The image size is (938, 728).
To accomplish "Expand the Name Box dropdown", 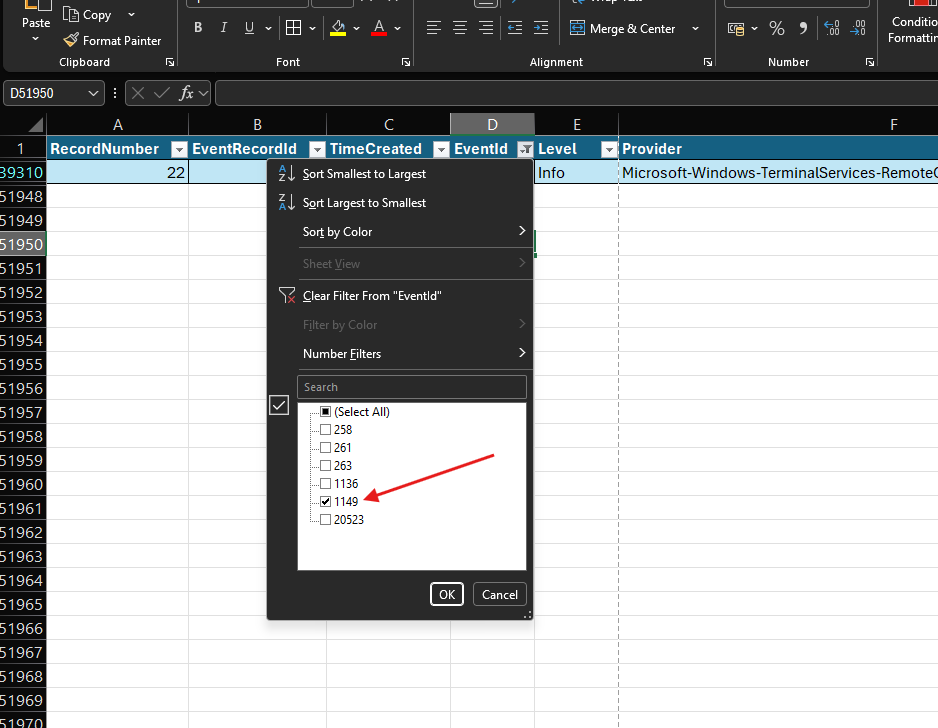I will pyautogui.click(x=93, y=93).
